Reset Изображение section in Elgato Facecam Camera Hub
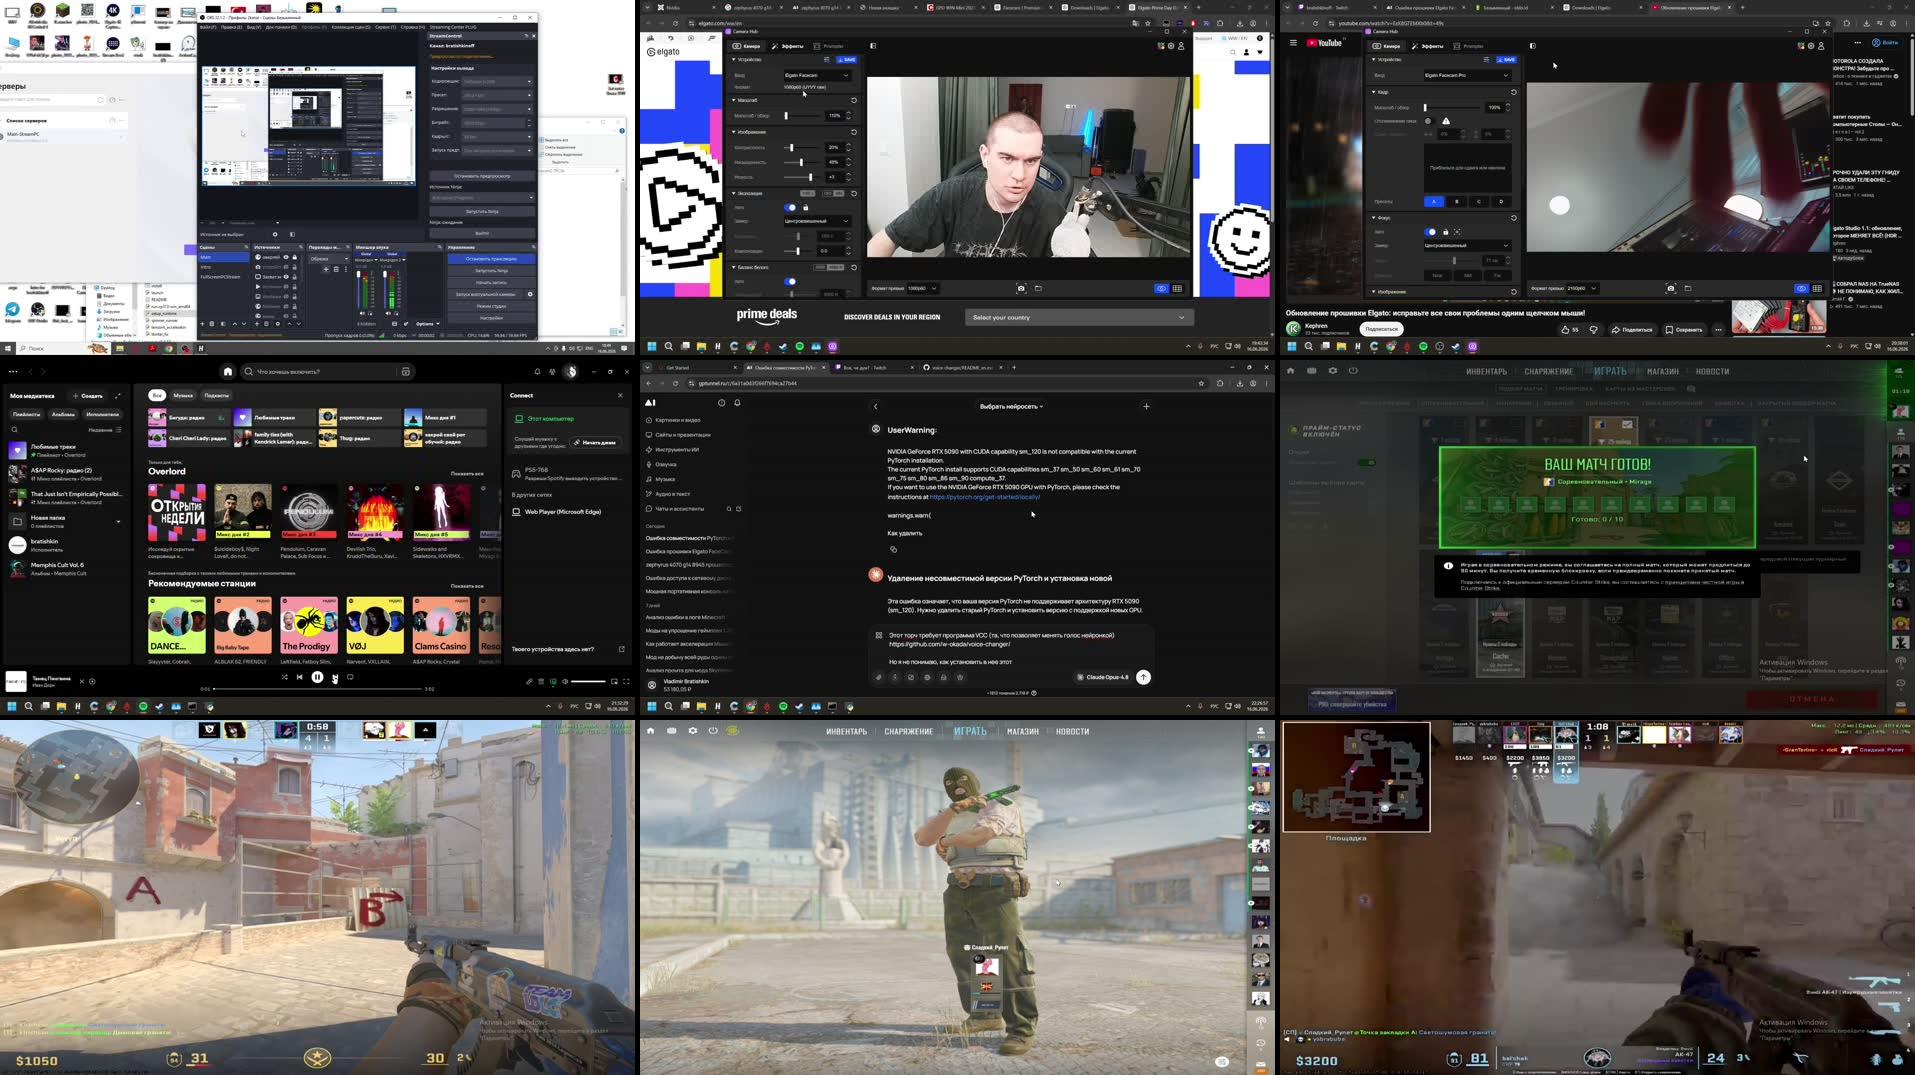 (854, 132)
